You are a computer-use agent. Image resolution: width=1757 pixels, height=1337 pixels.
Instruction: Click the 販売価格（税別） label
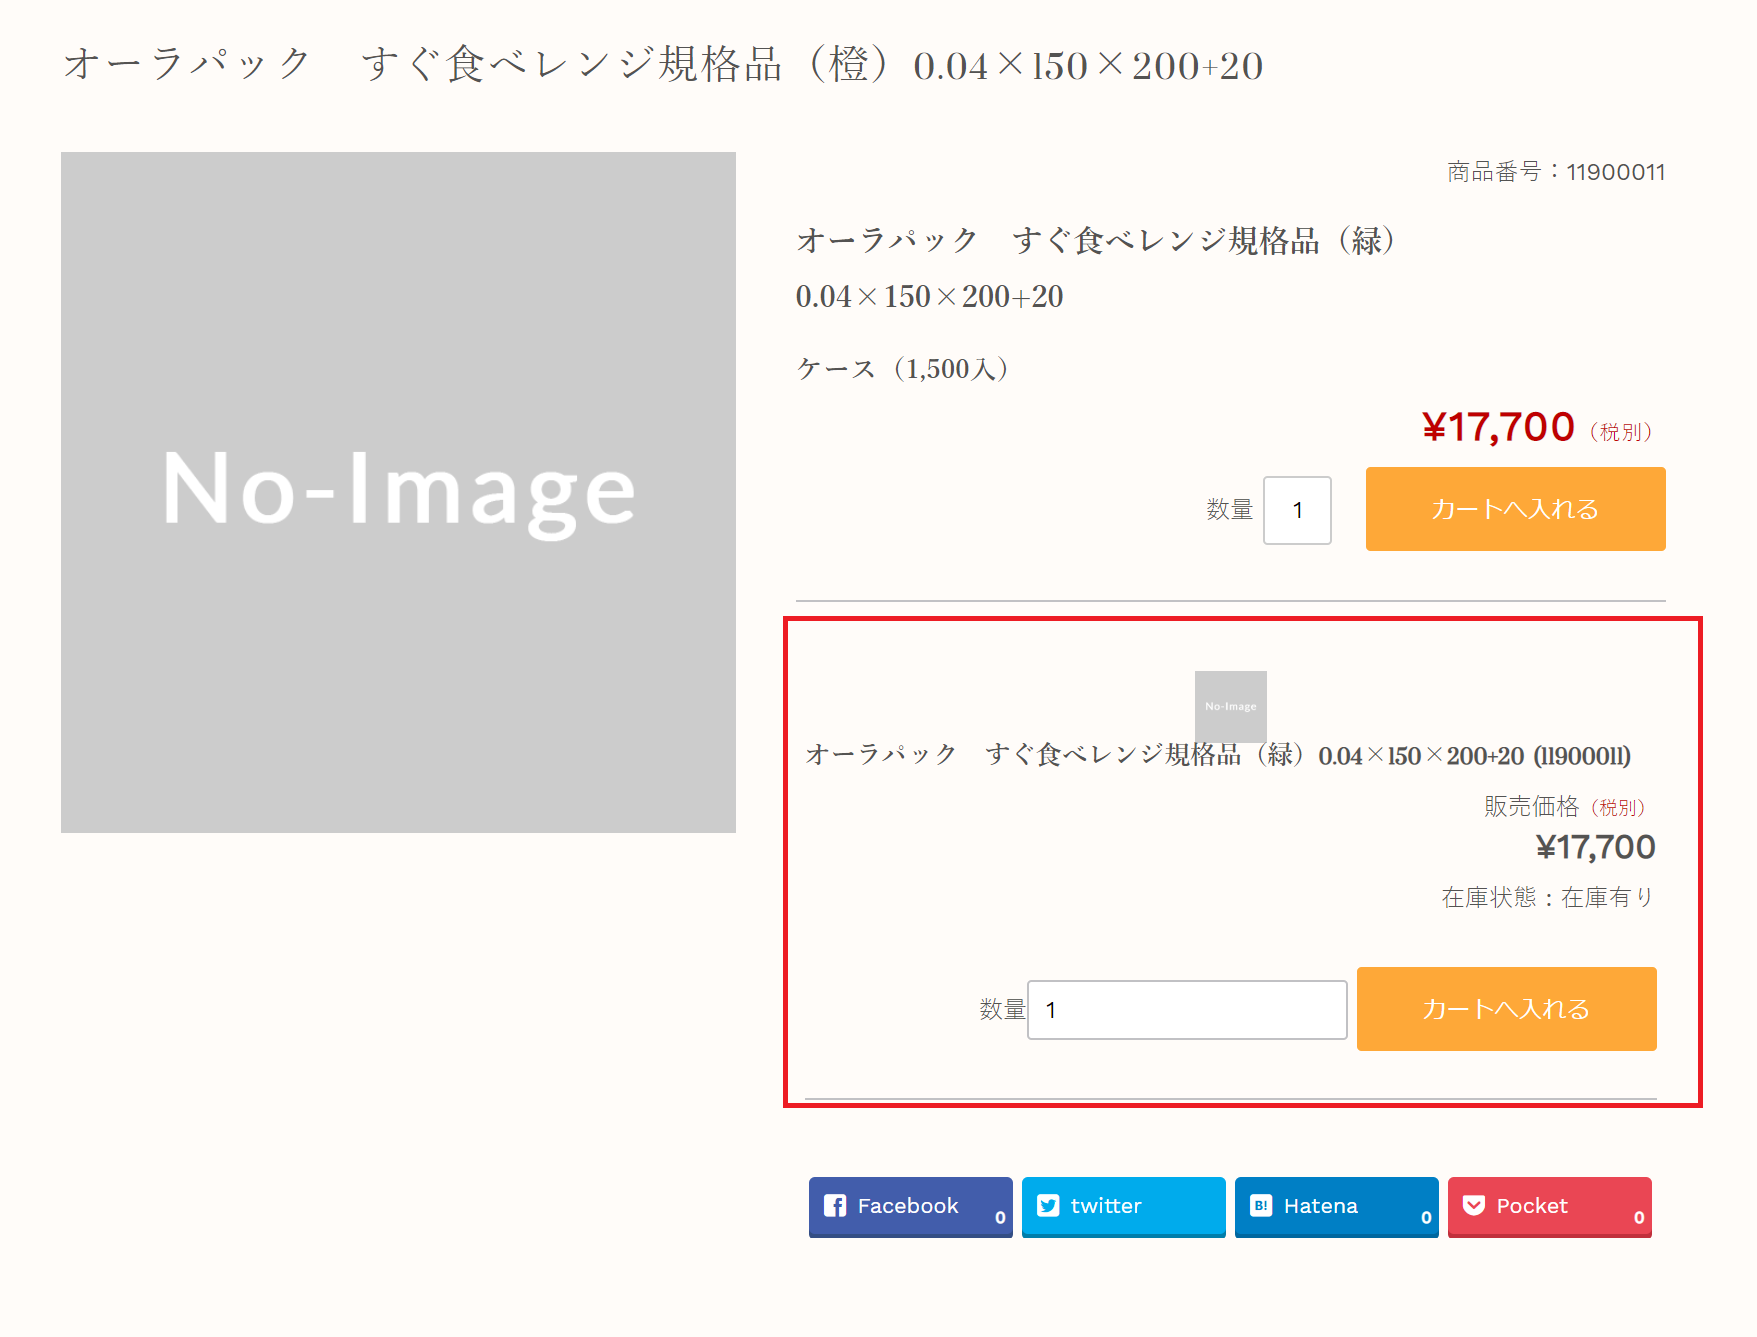point(1565,807)
